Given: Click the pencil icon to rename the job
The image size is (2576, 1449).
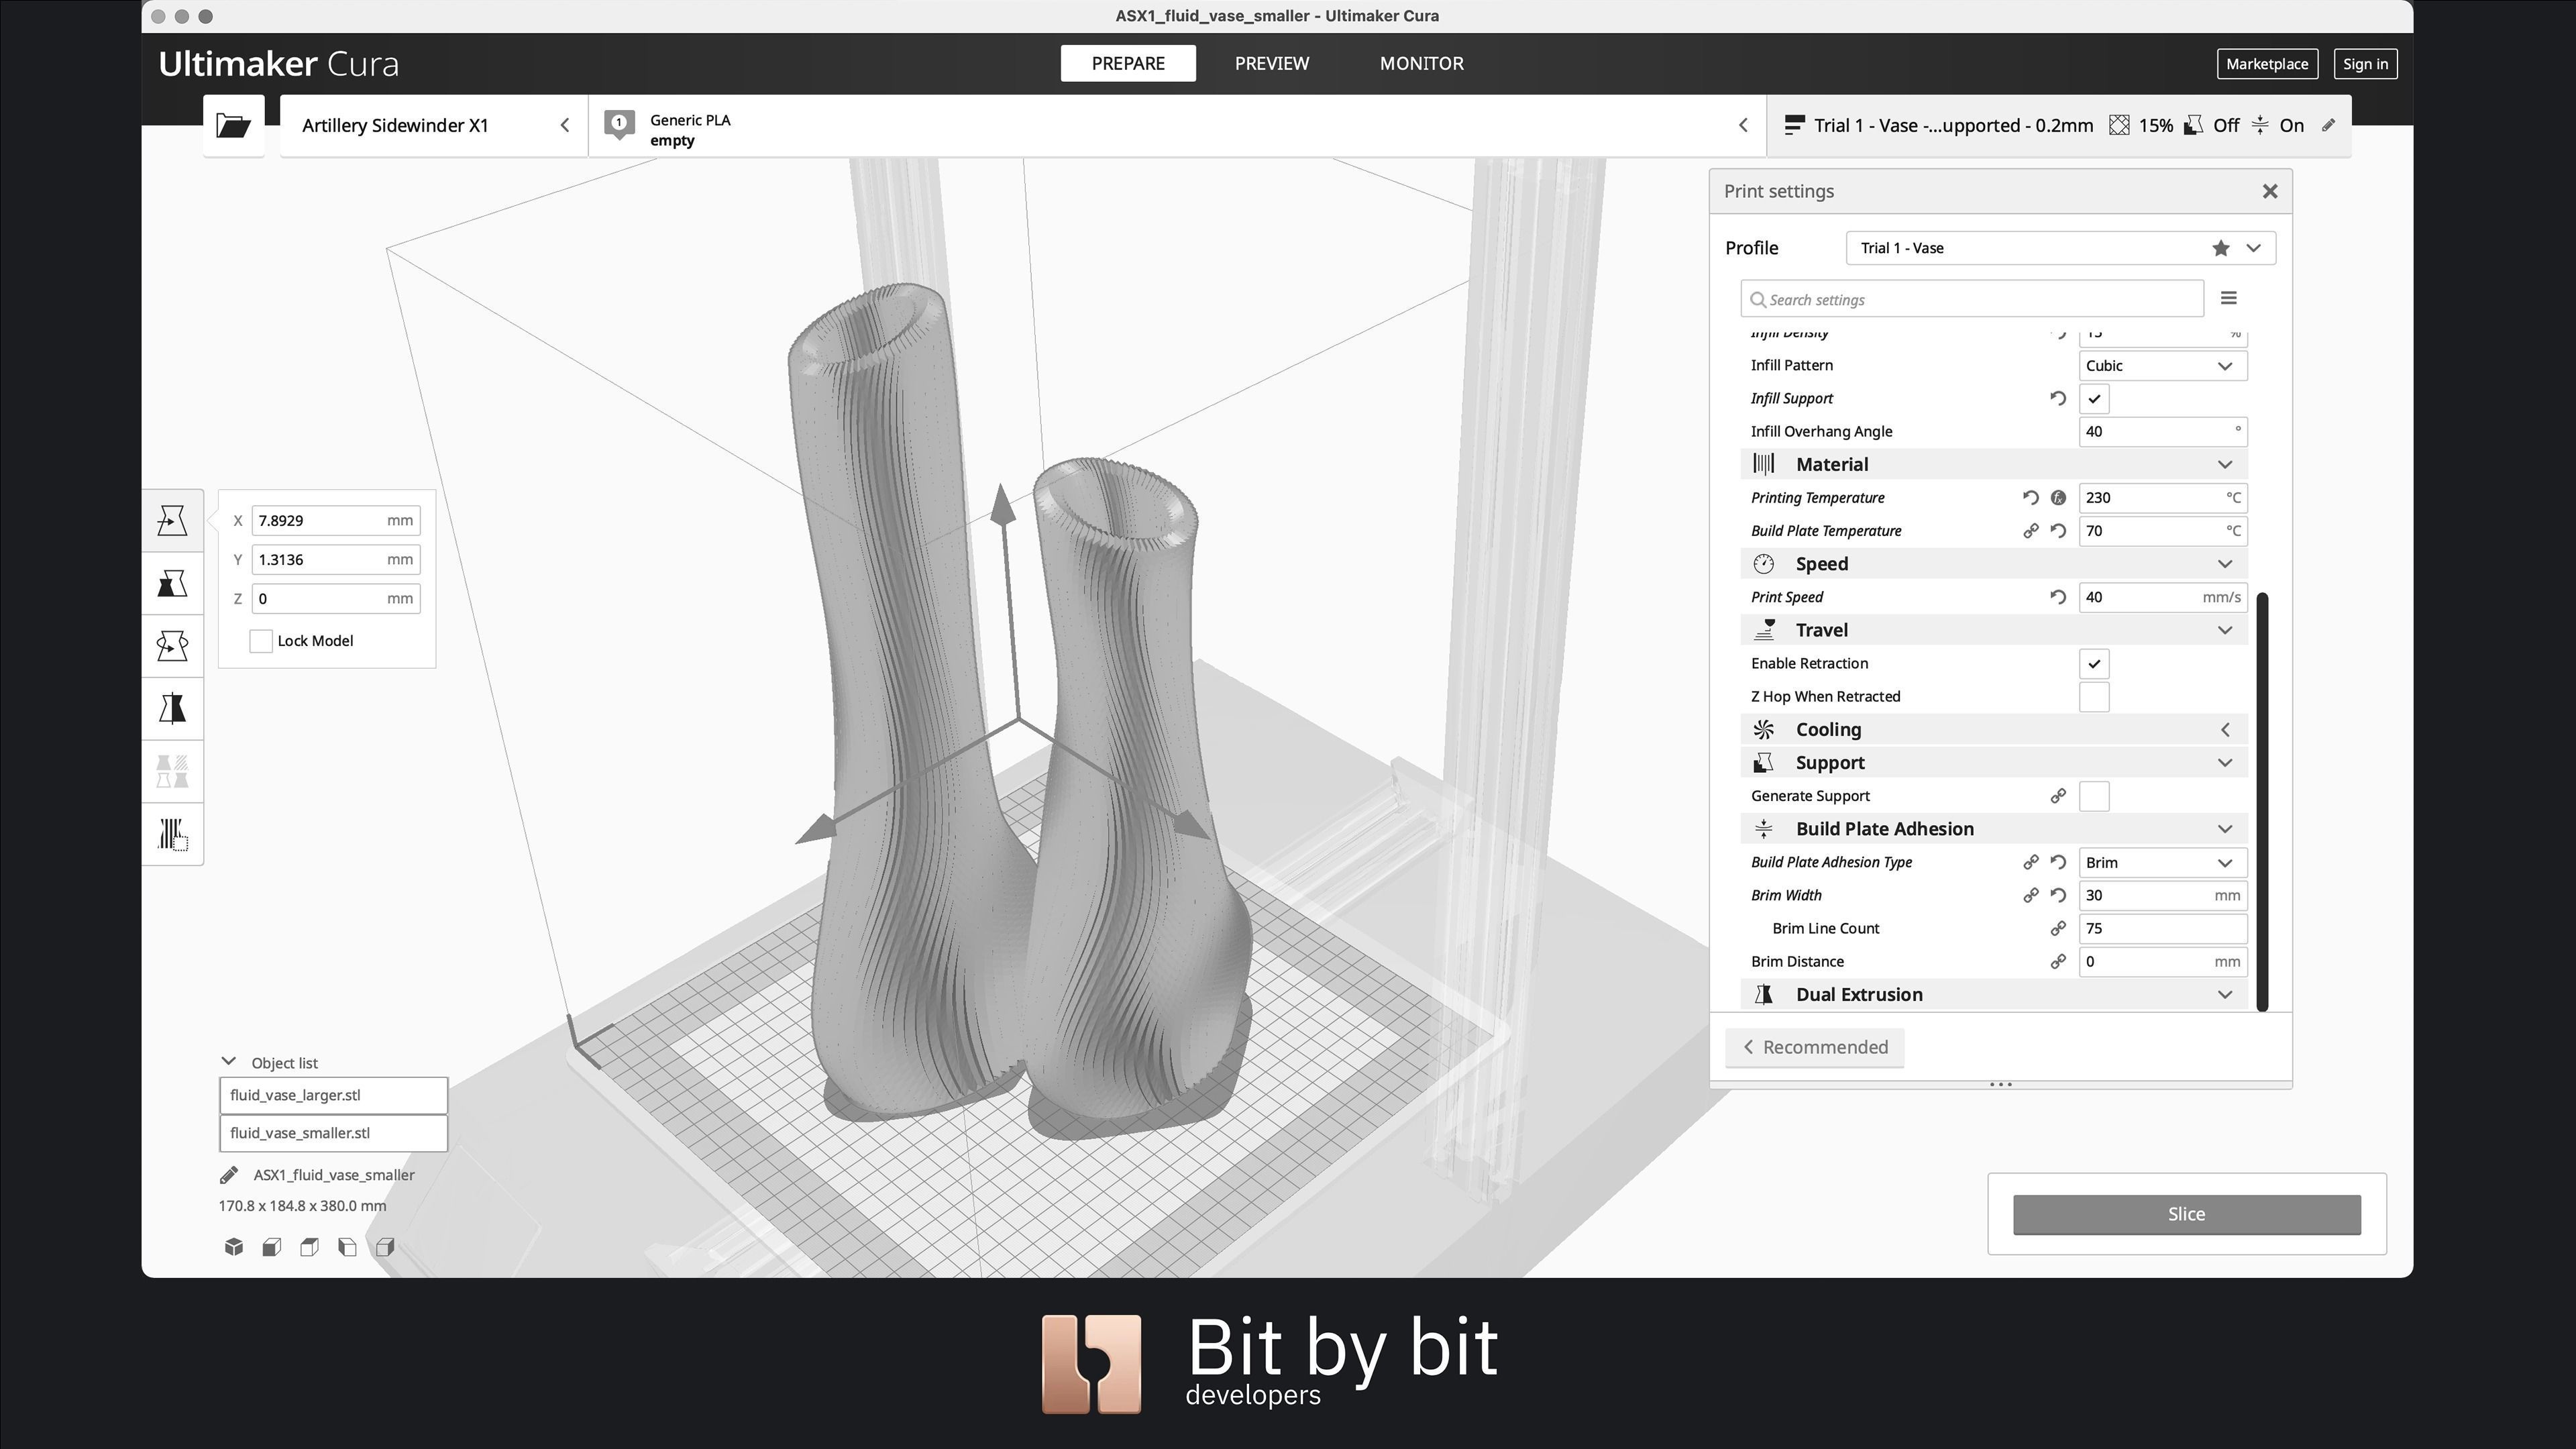Looking at the screenshot, I should coord(229,1175).
